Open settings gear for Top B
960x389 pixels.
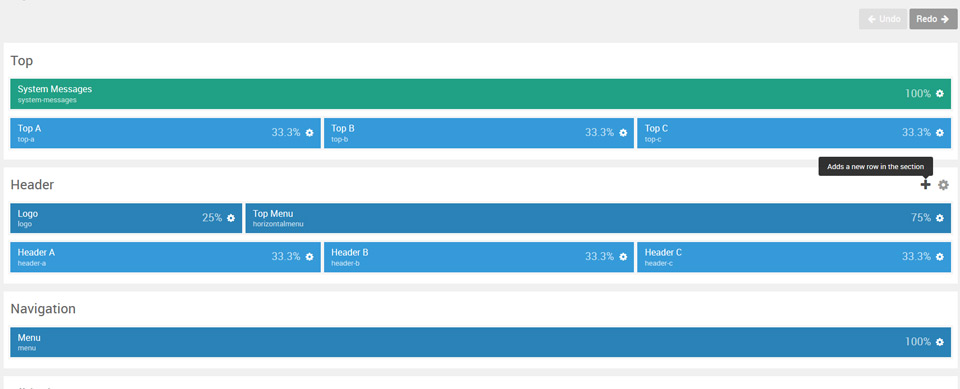click(x=623, y=133)
